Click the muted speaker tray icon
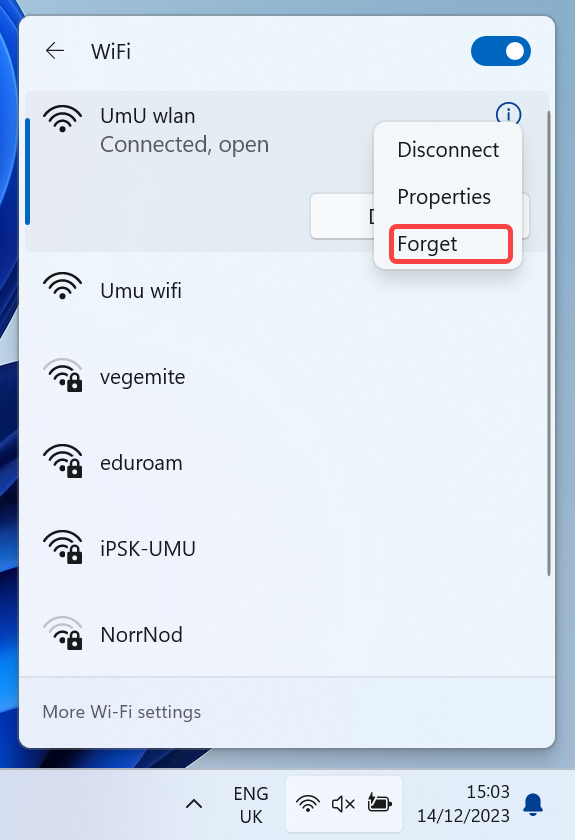Screen dimensions: 575x840 [x=343, y=804]
